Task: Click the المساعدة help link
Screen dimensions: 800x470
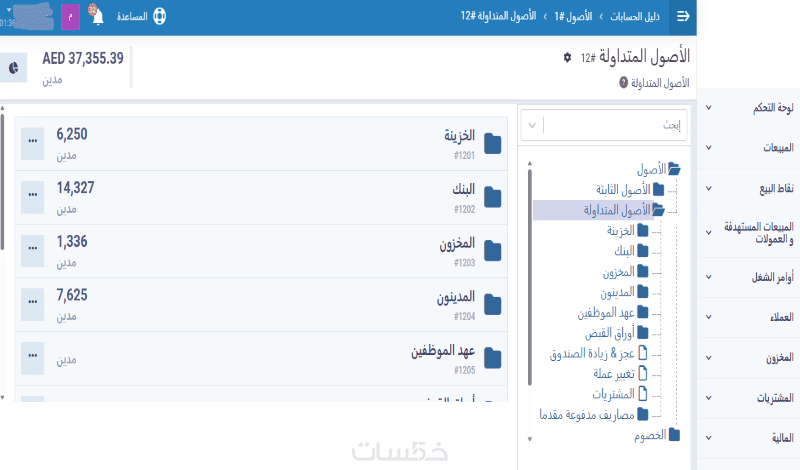Action: coord(132,16)
